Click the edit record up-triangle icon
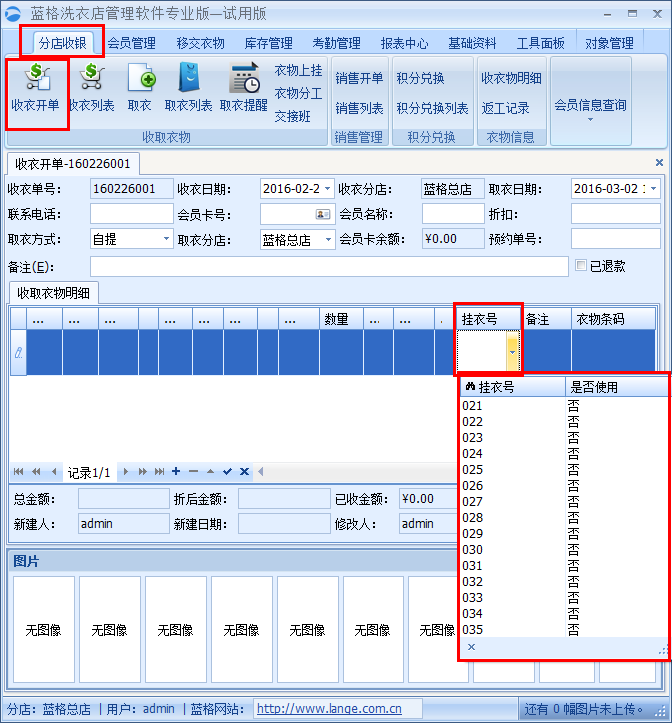672x723 pixels. (x=210, y=471)
